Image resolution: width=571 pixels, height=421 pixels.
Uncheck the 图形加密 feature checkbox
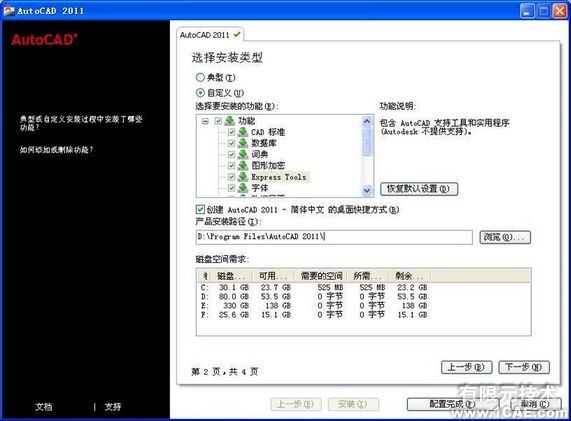(x=231, y=166)
